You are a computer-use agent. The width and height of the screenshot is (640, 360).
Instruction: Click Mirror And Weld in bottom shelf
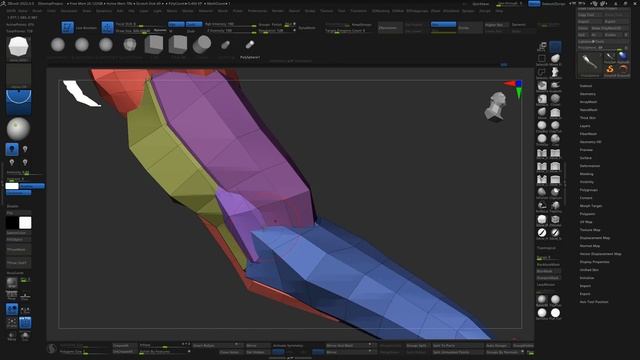[351, 346]
